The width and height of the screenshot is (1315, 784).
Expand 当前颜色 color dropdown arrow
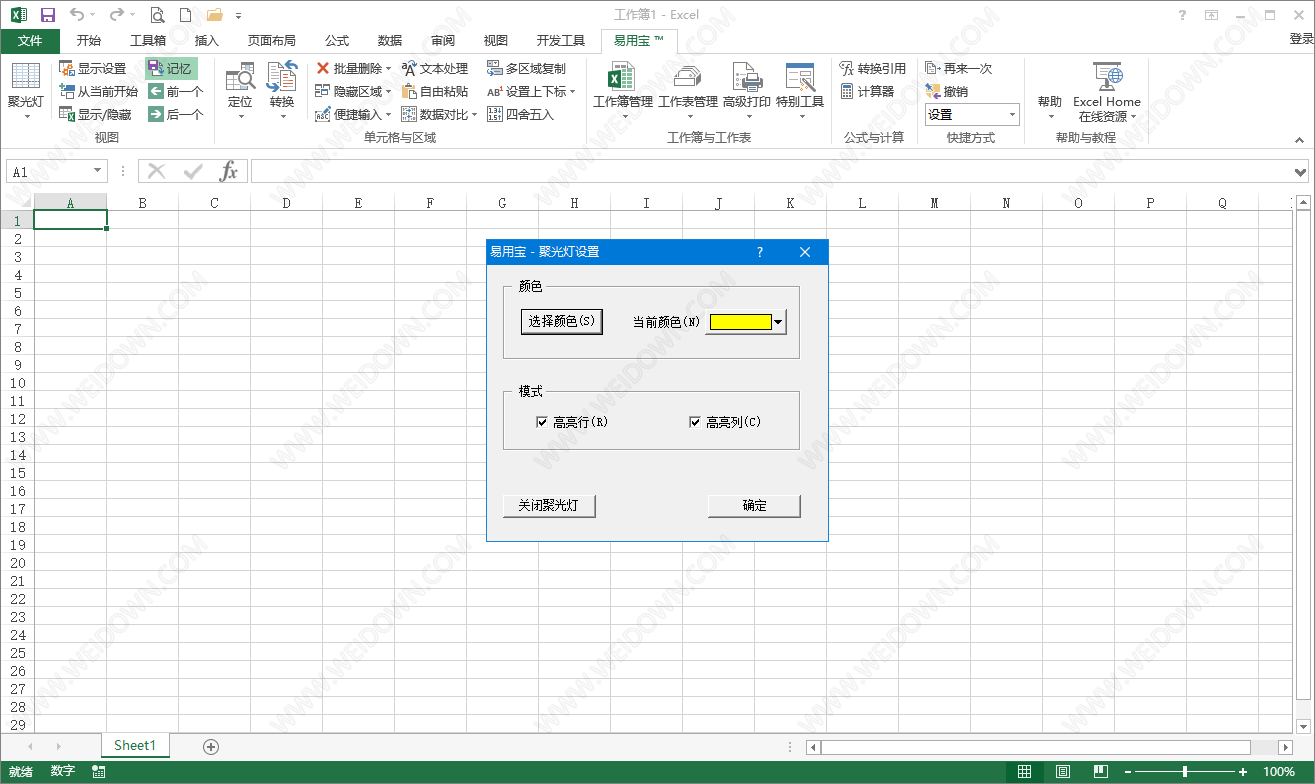pyautogui.click(x=778, y=322)
